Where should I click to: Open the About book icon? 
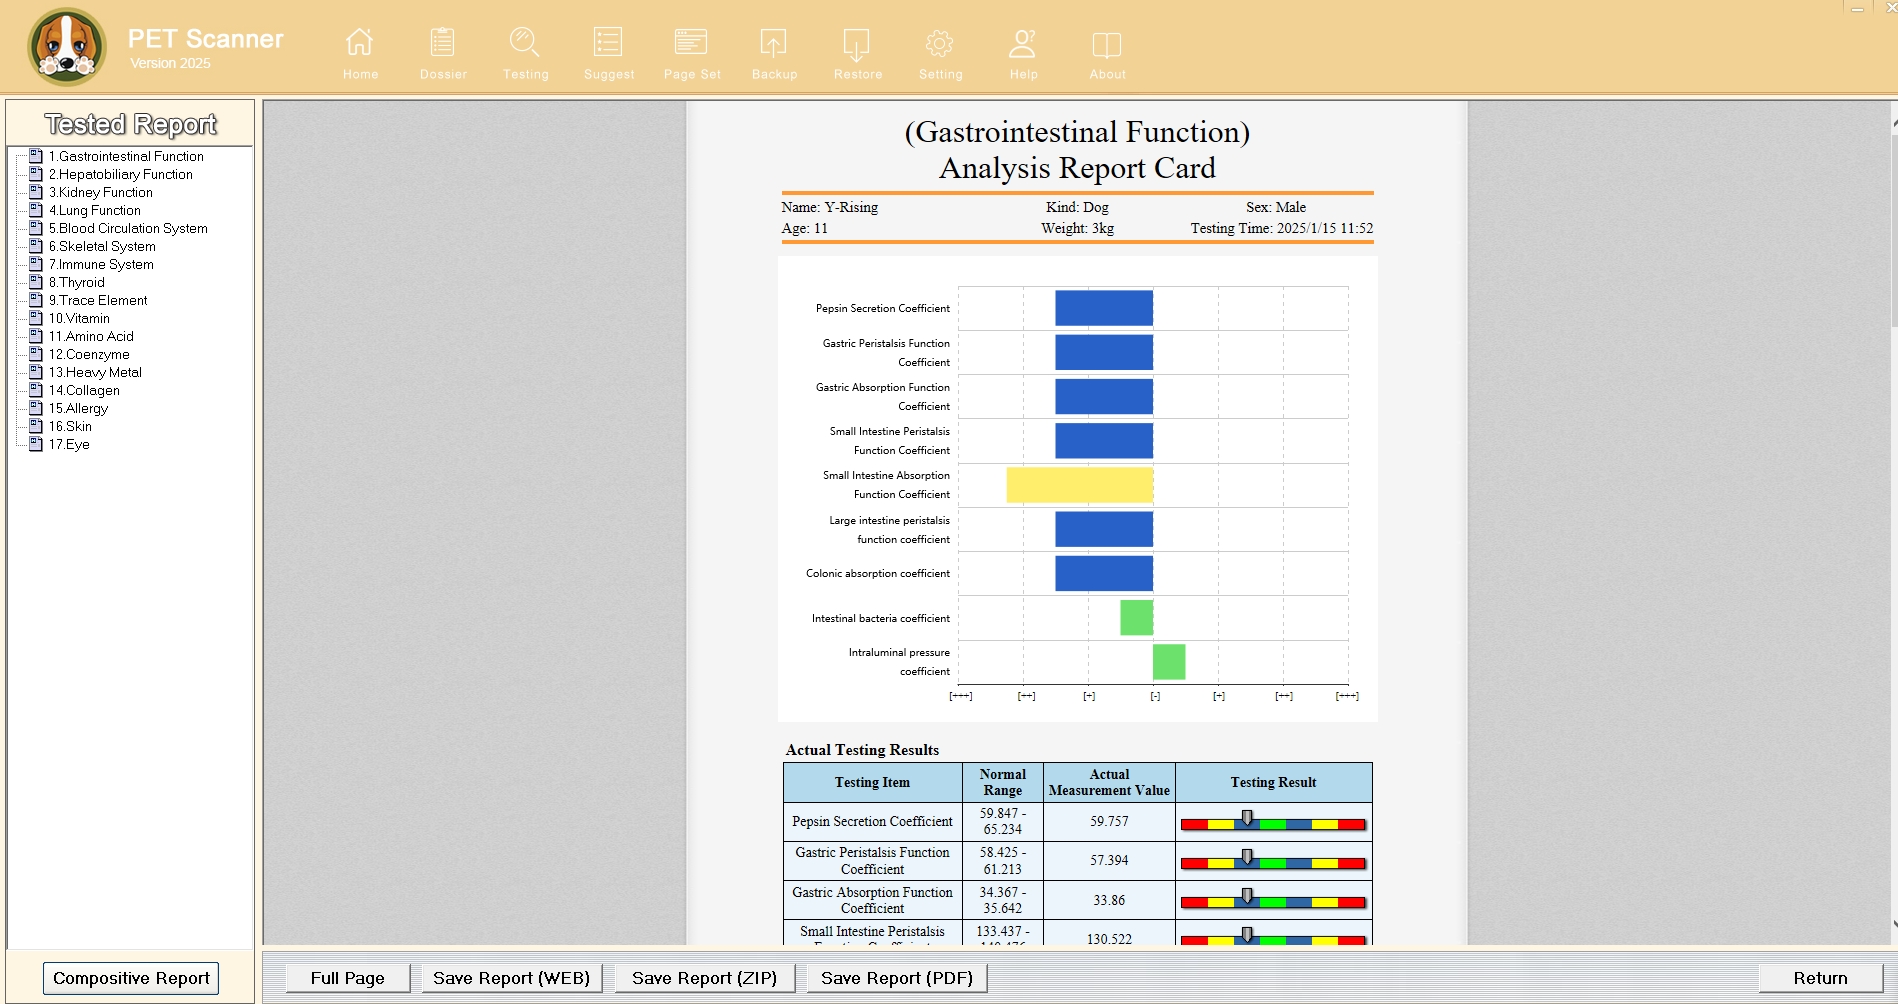point(1107,43)
